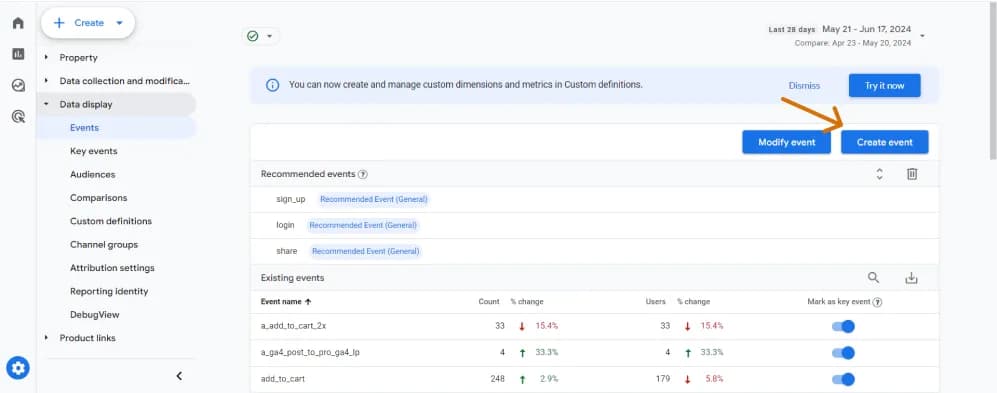Click the sign_up recommended event tag
997x393 pixels.
[x=373, y=199]
